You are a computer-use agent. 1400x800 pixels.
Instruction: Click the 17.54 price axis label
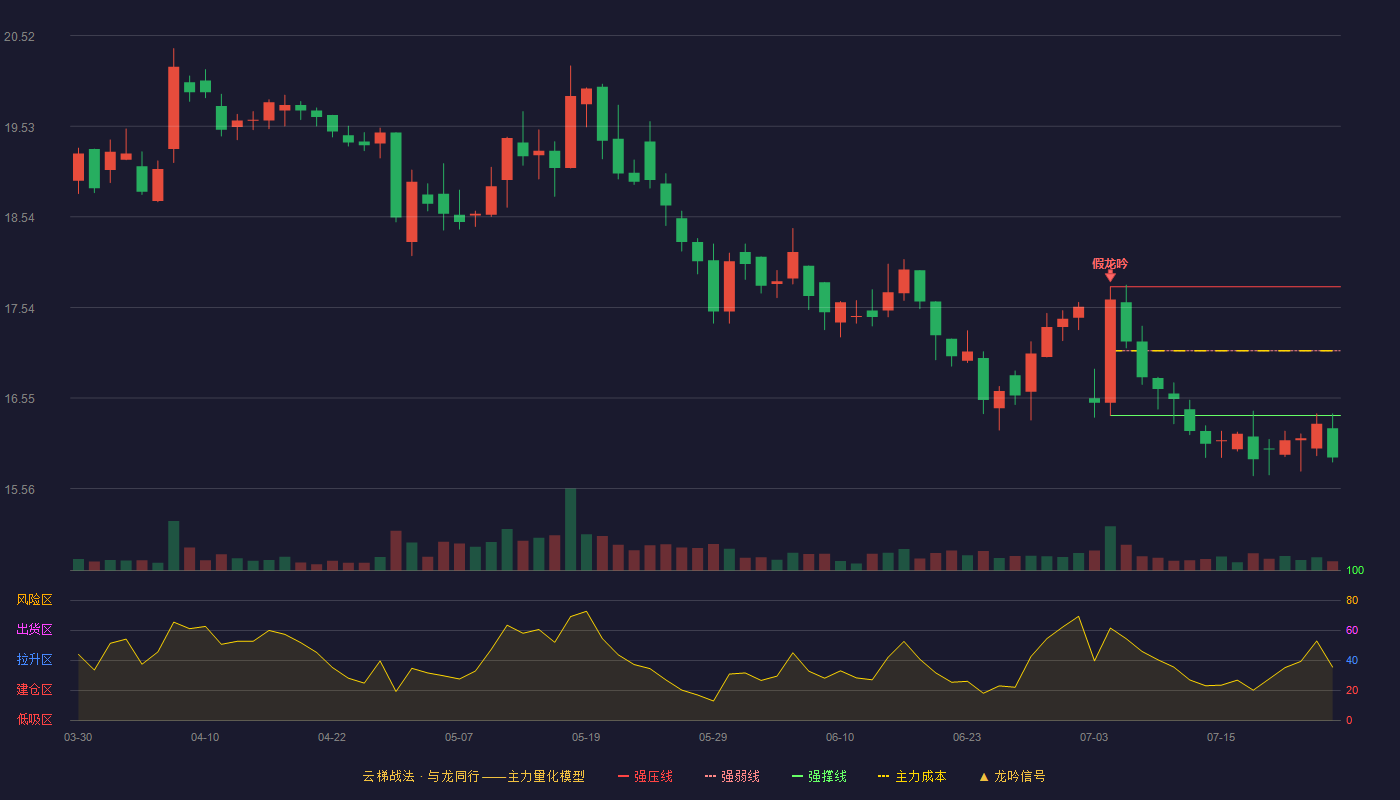point(19,308)
